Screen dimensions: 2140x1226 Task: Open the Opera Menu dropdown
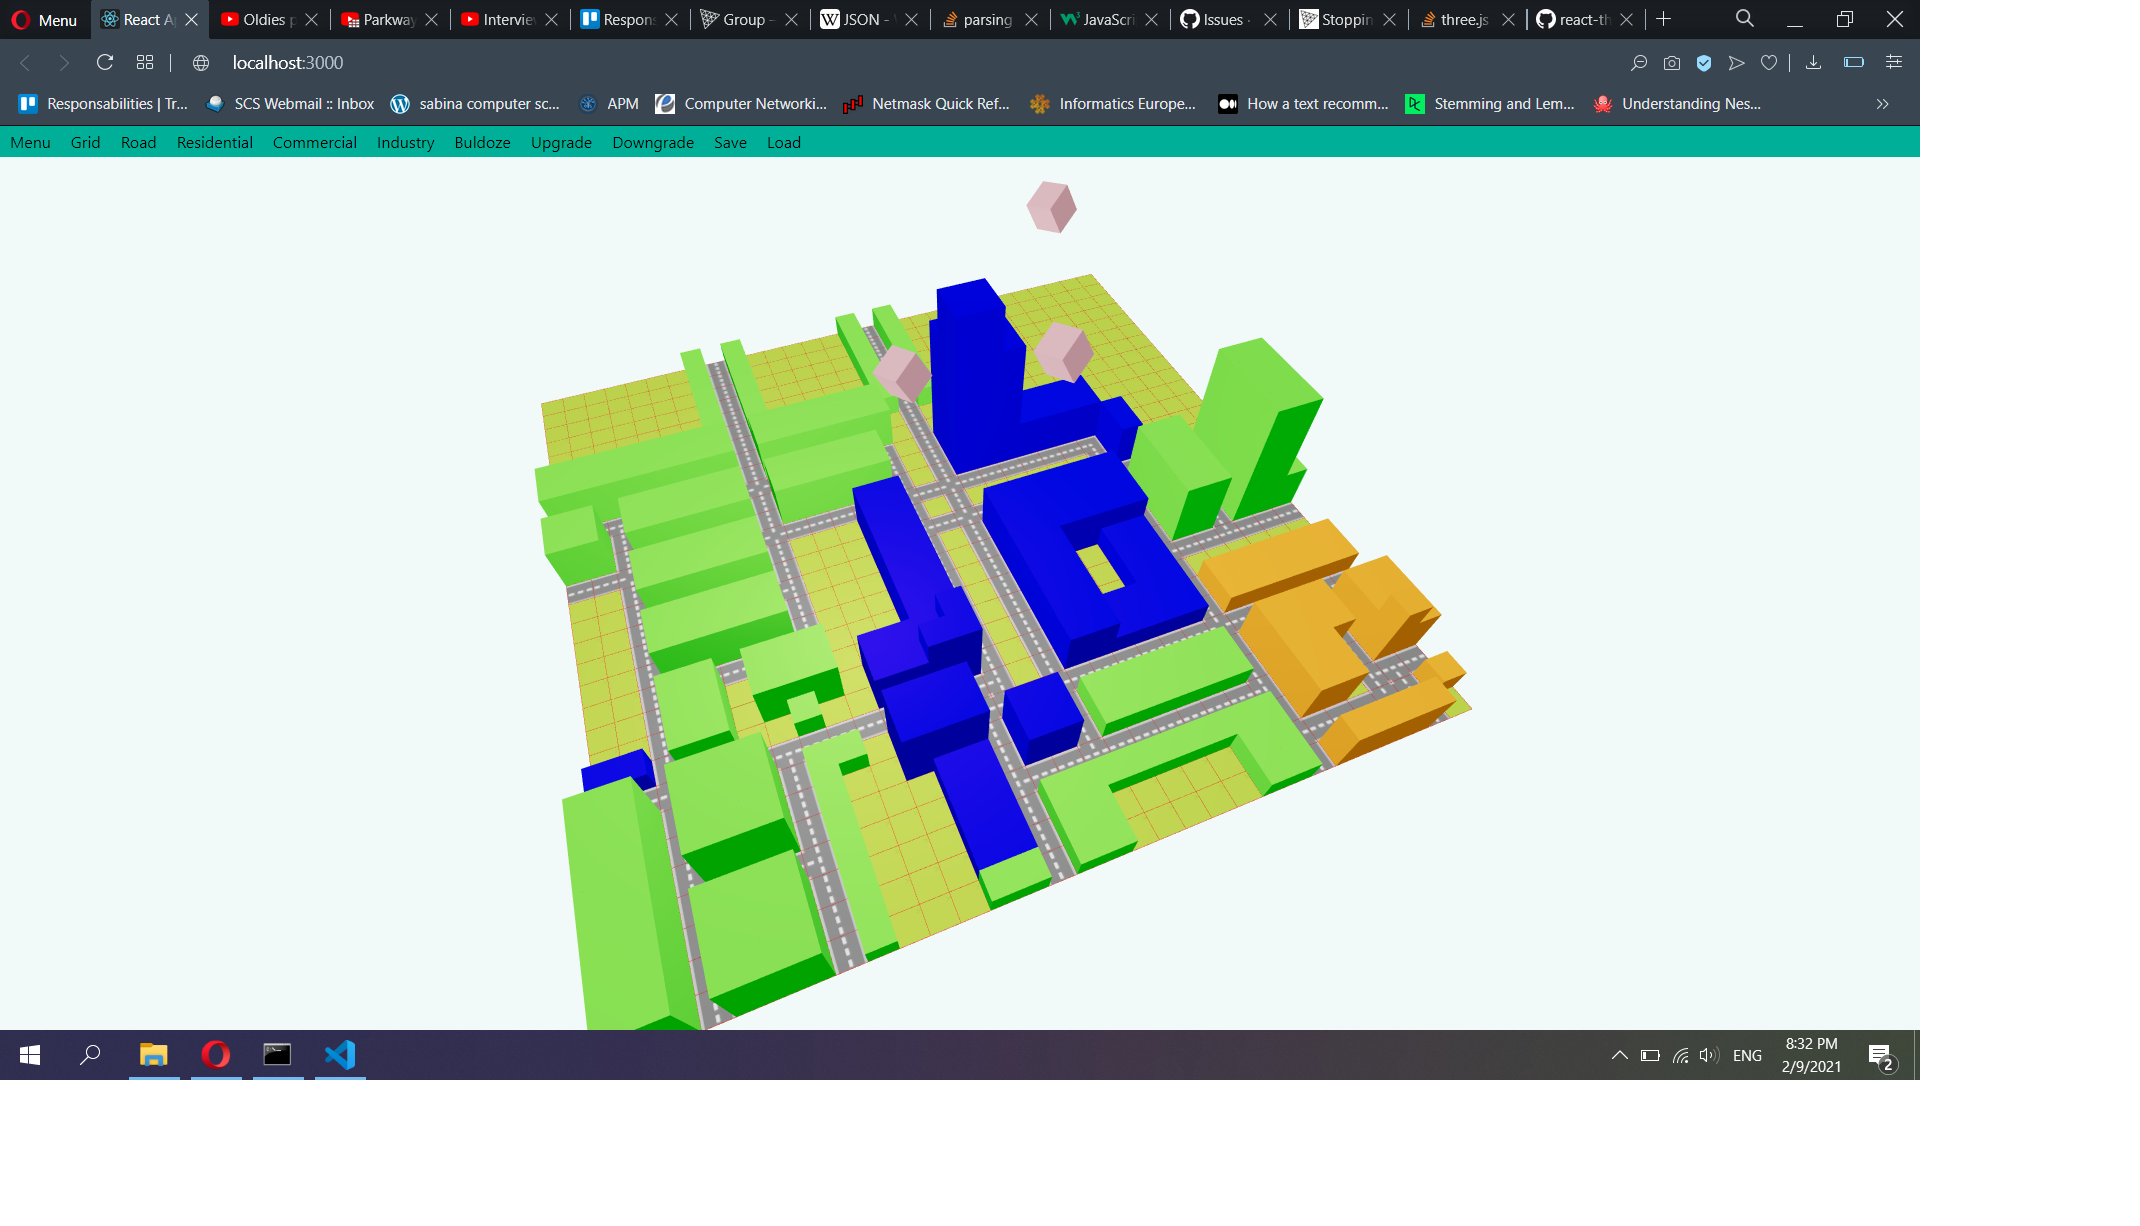click(x=44, y=19)
